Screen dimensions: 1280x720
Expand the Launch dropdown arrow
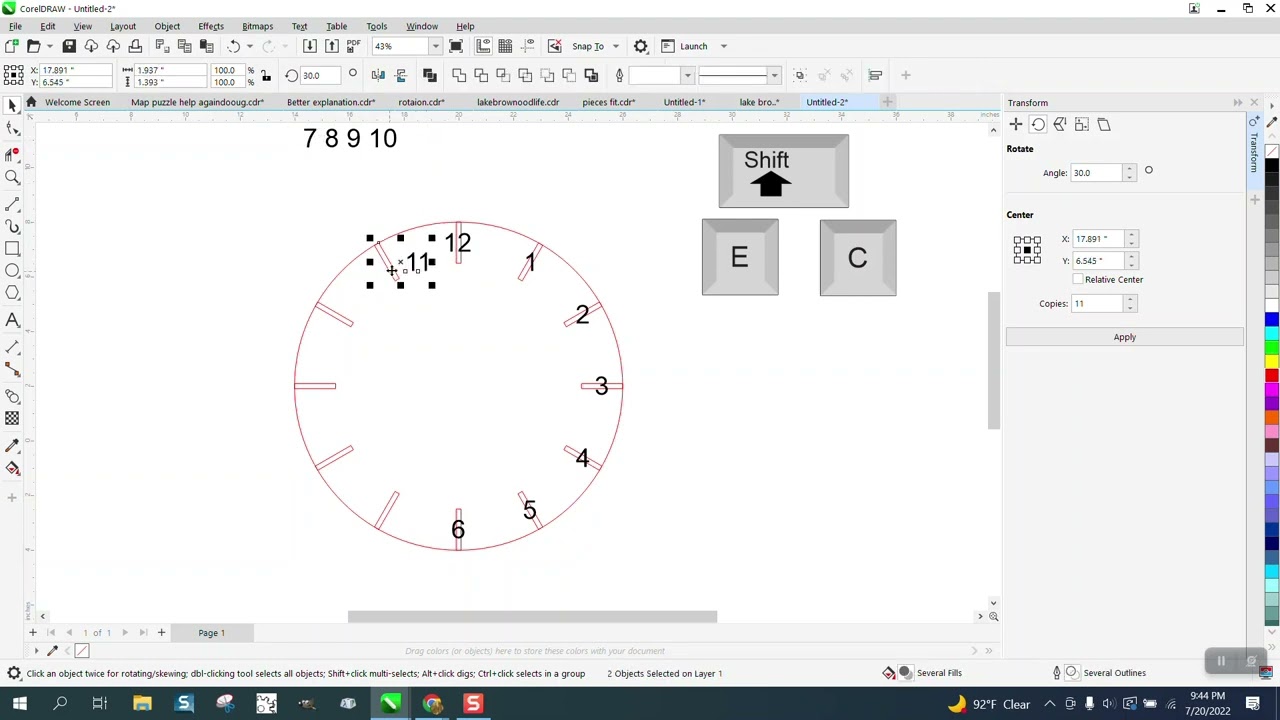(x=724, y=46)
